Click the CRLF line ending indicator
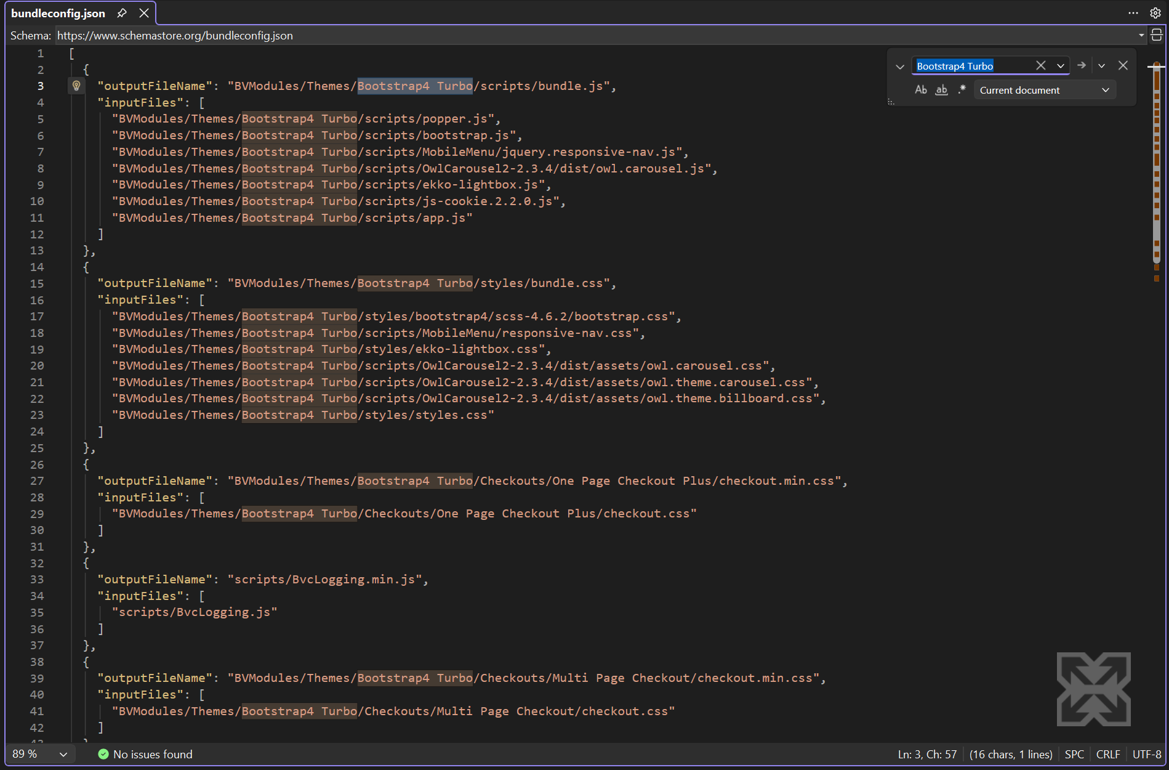This screenshot has height=770, width=1169. (x=1108, y=754)
